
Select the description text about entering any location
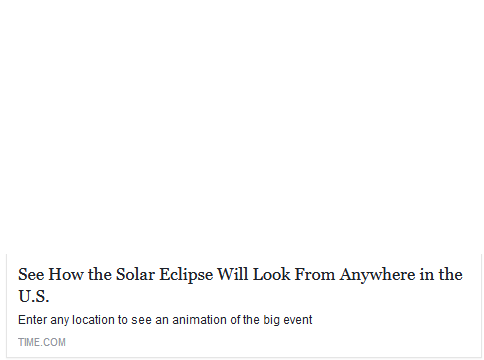(165, 320)
